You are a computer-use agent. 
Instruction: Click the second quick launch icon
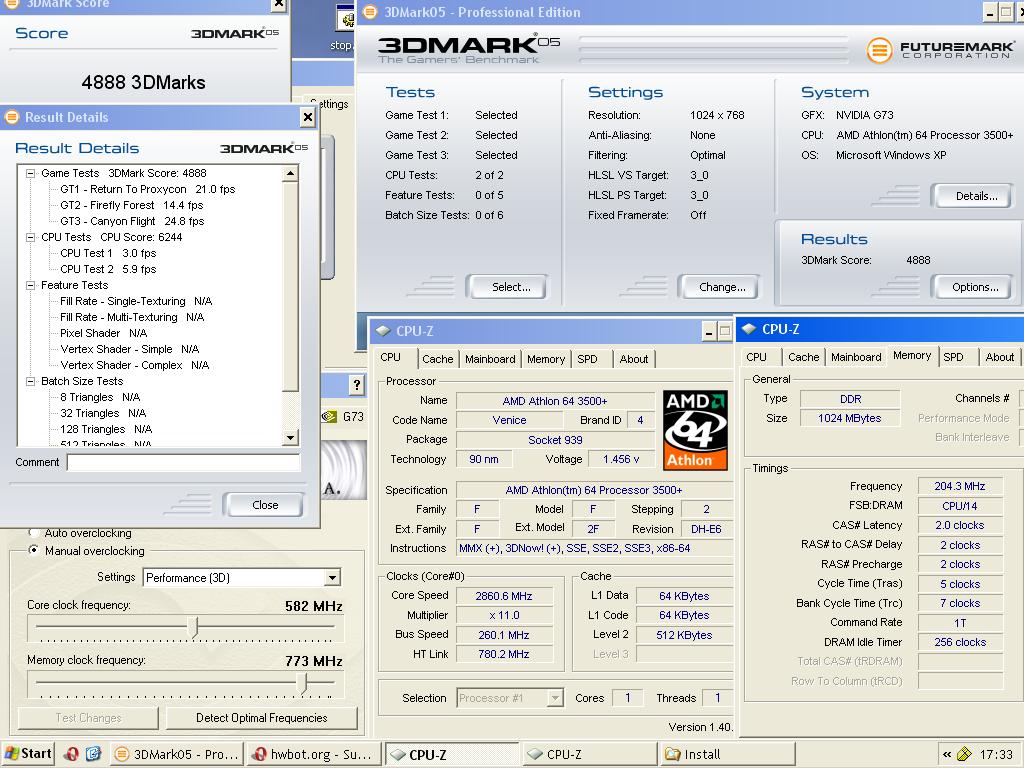coord(93,754)
